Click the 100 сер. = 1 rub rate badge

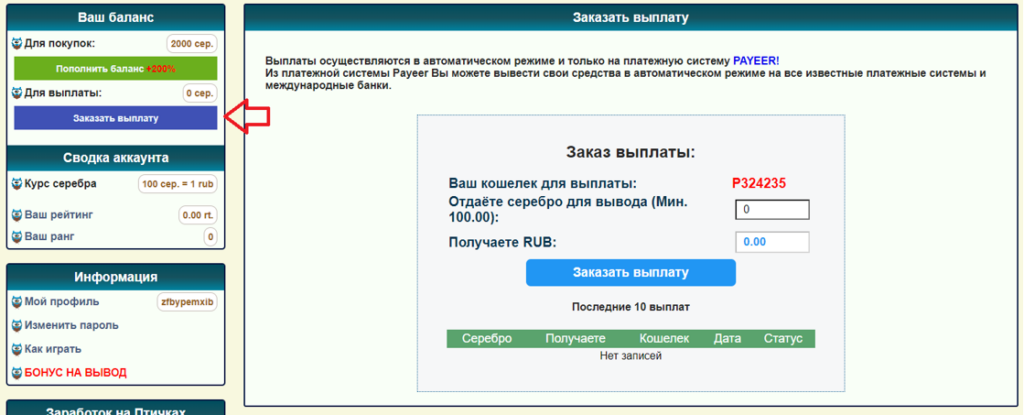pos(178,184)
